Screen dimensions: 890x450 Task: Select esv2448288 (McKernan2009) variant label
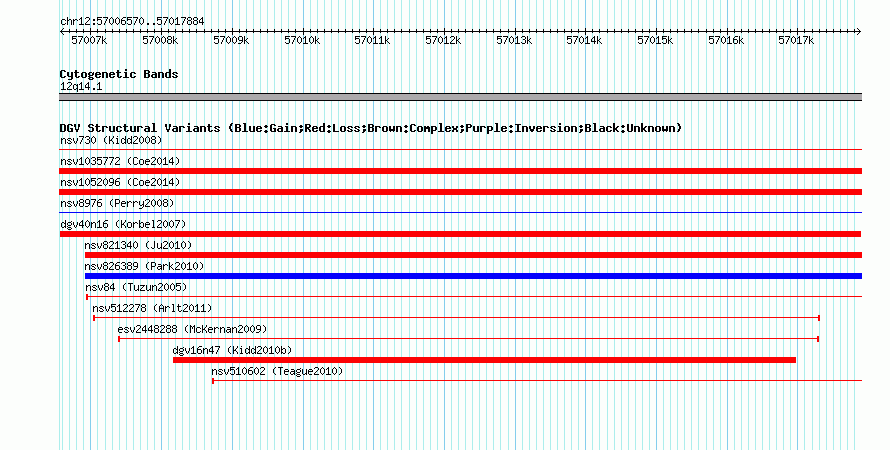[192, 329]
